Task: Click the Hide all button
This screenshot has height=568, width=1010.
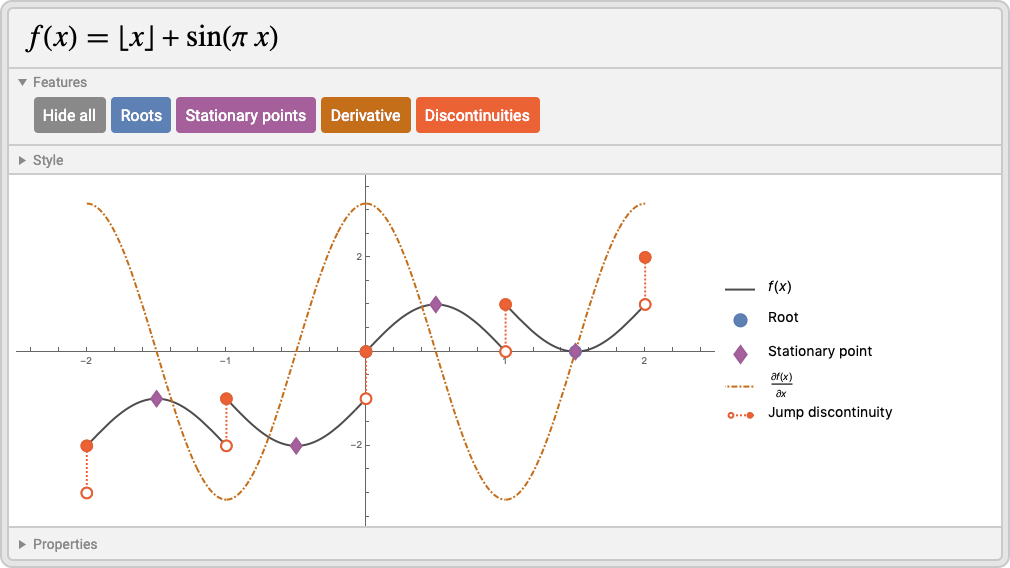Action: point(70,115)
